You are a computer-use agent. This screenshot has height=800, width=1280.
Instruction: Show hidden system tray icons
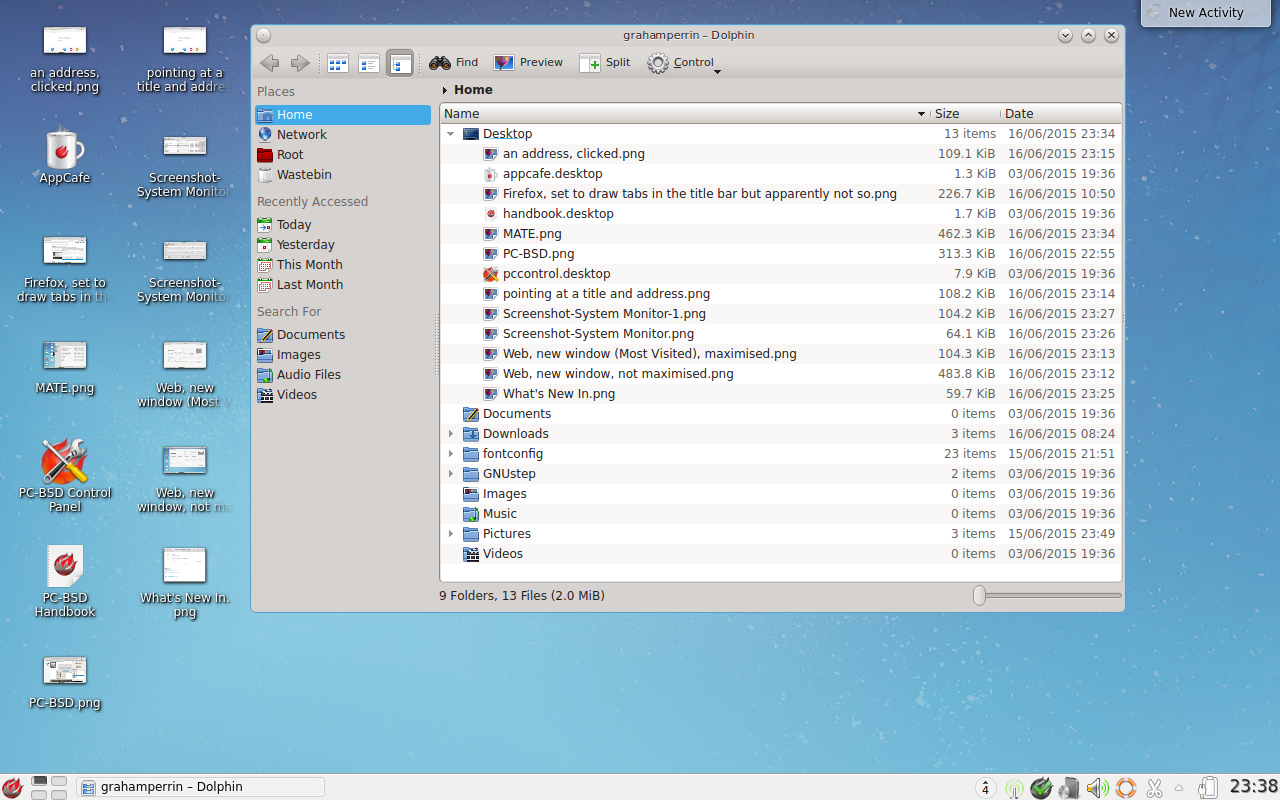1179,788
